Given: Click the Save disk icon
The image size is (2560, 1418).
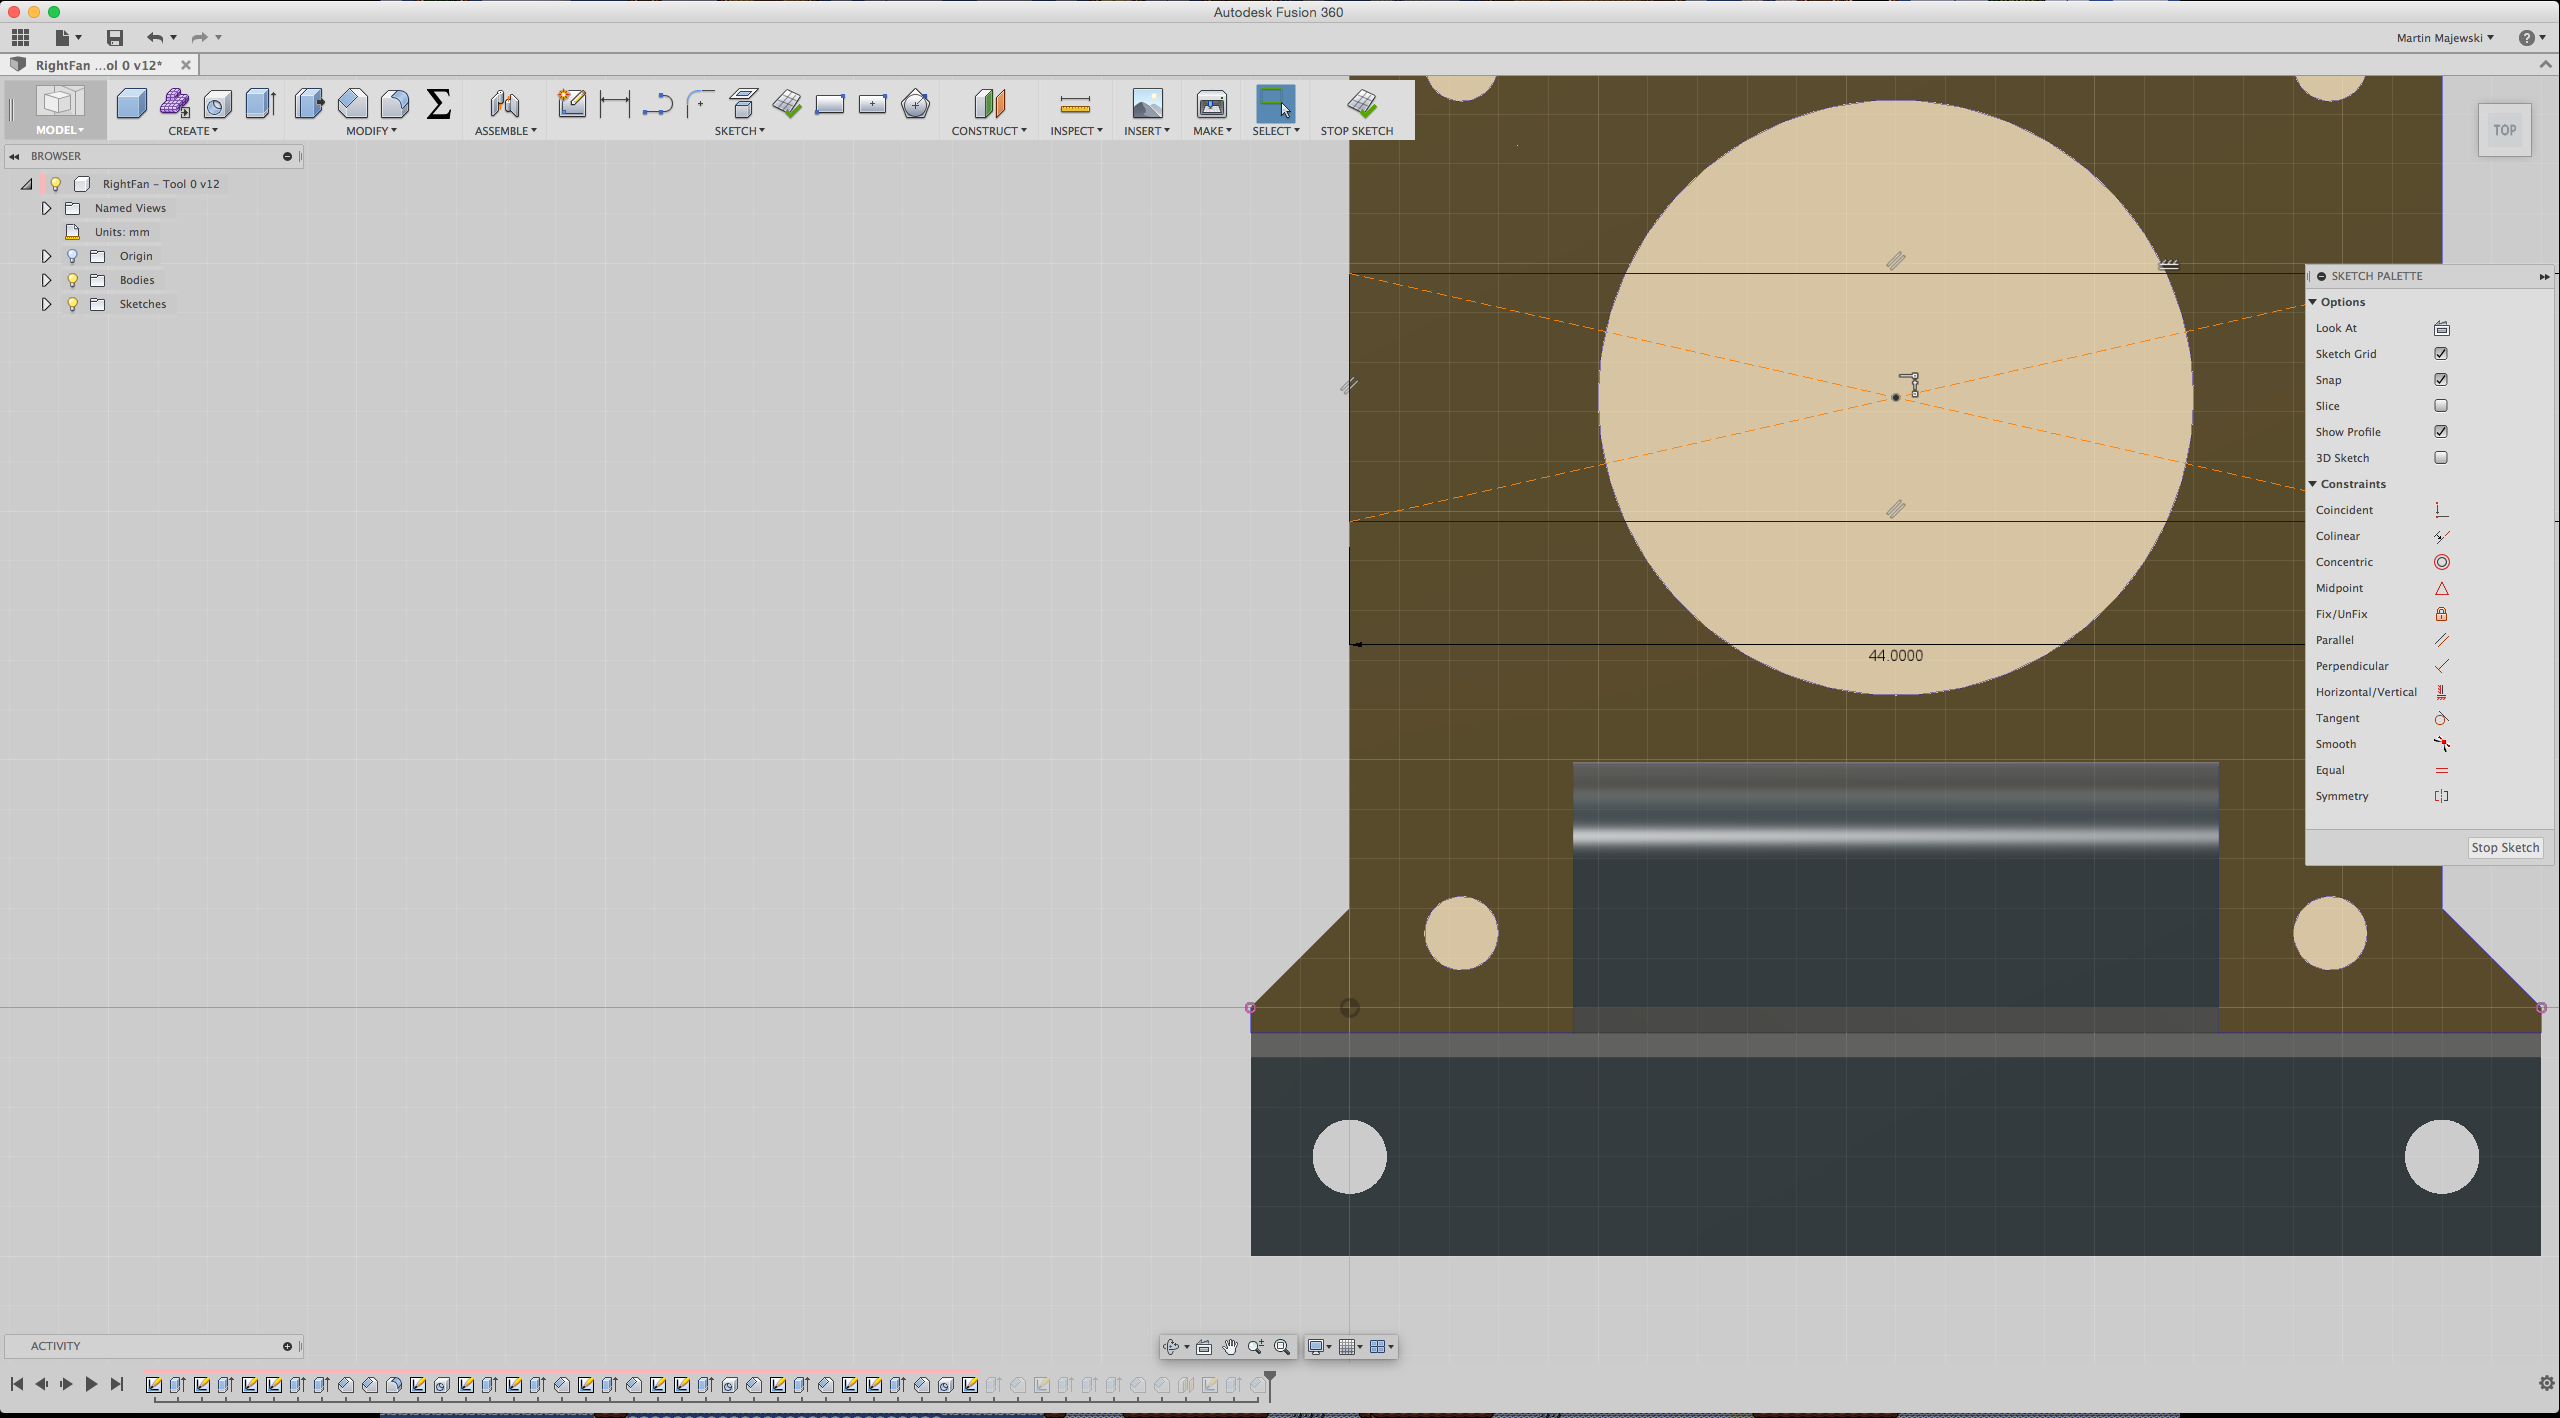Looking at the screenshot, I should coord(115,38).
